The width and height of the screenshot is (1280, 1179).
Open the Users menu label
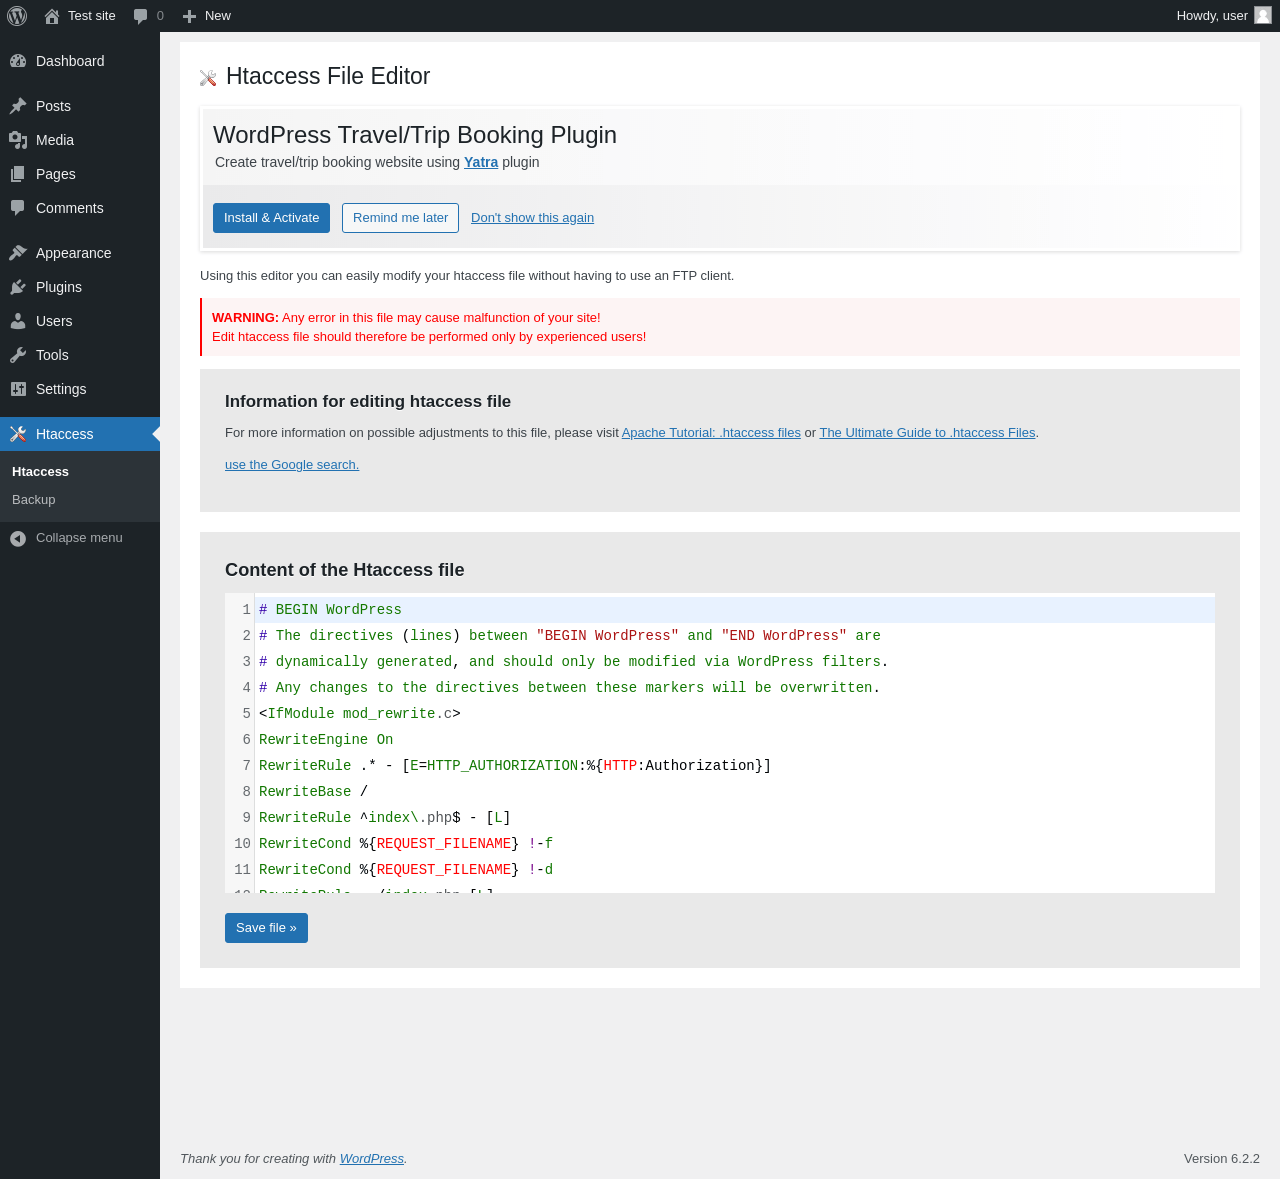pos(54,321)
